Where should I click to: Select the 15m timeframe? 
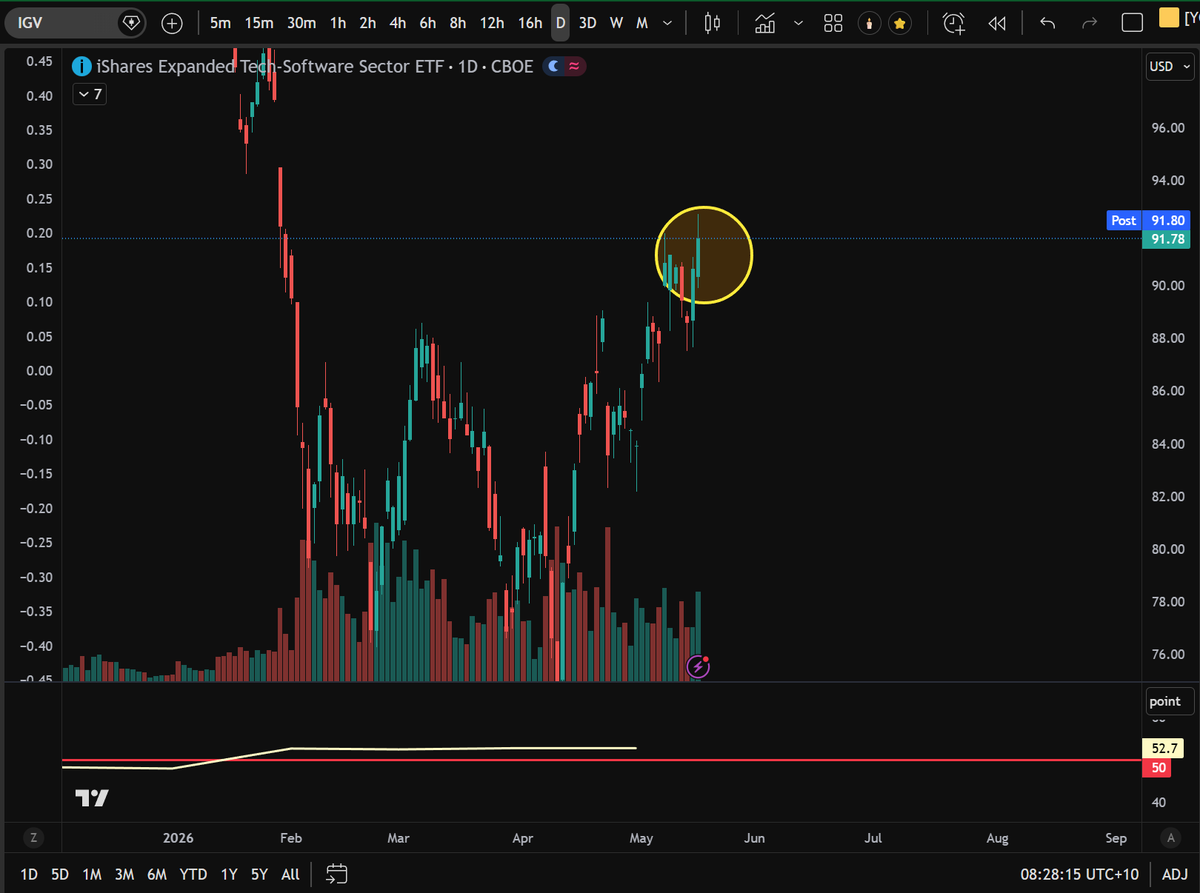tap(259, 22)
